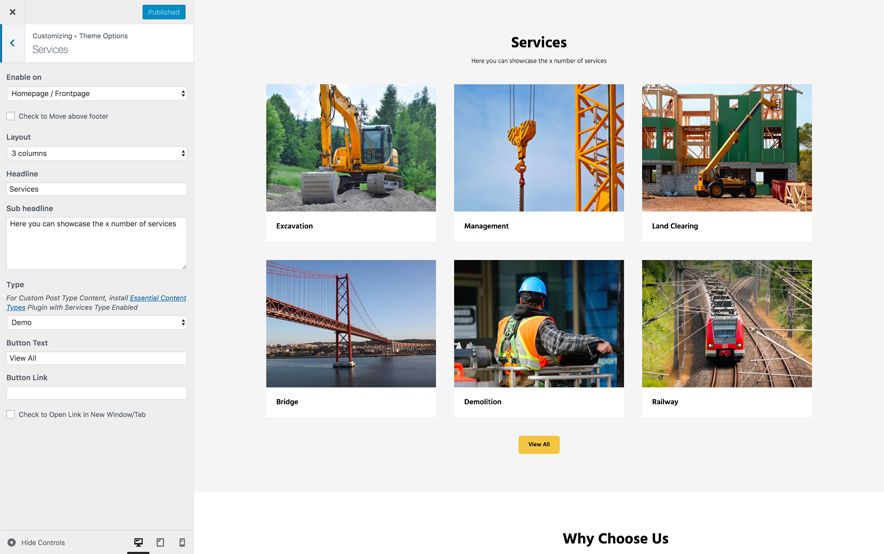The width and height of the screenshot is (884, 554).
Task: Select the Railway train thumbnail
Action: point(726,324)
